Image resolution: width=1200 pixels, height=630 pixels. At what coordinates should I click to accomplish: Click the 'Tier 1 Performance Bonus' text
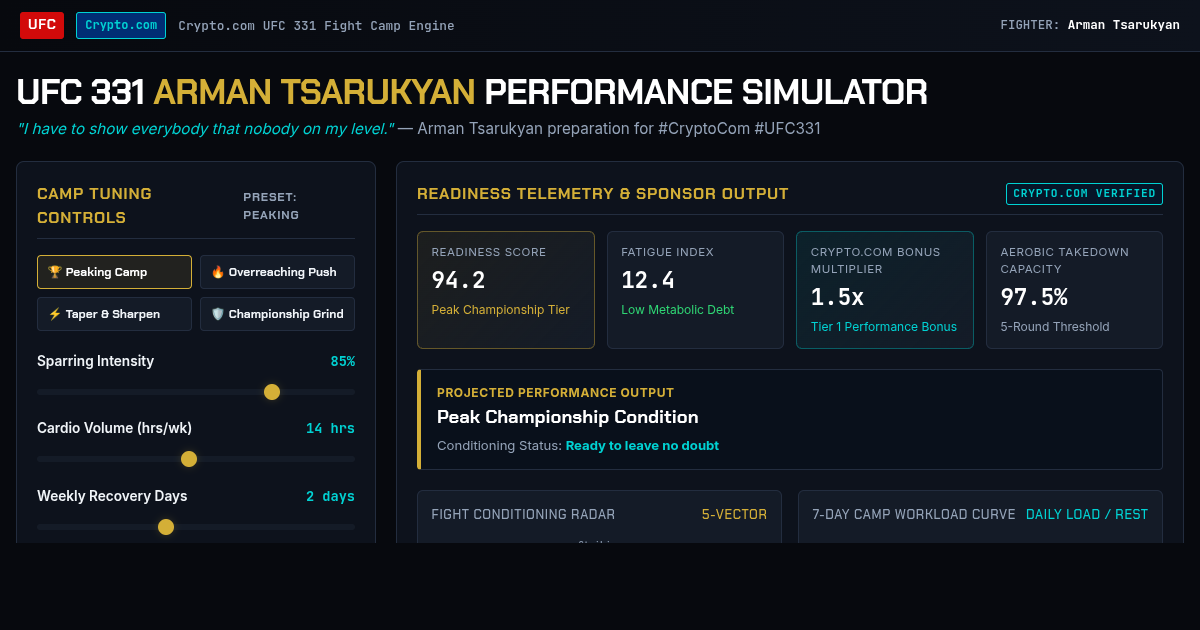pos(884,327)
